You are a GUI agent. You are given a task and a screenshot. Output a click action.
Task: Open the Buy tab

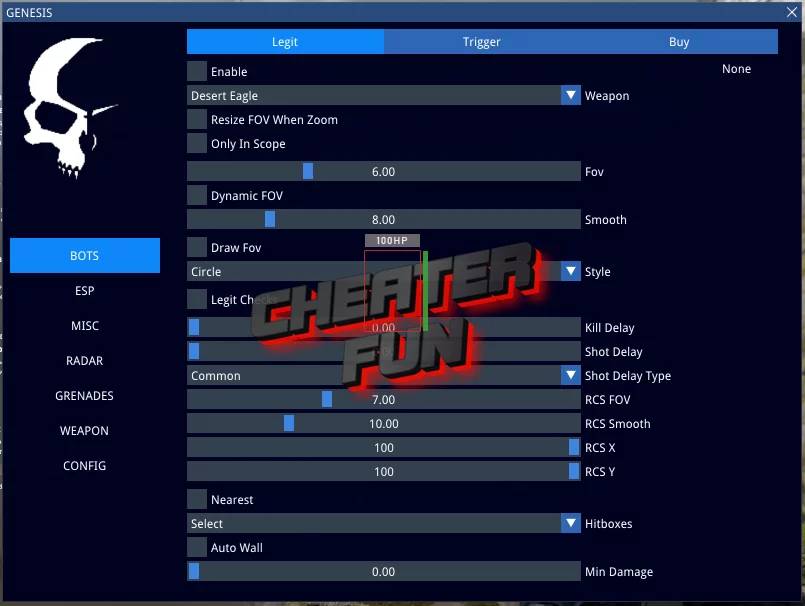[679, 41]
